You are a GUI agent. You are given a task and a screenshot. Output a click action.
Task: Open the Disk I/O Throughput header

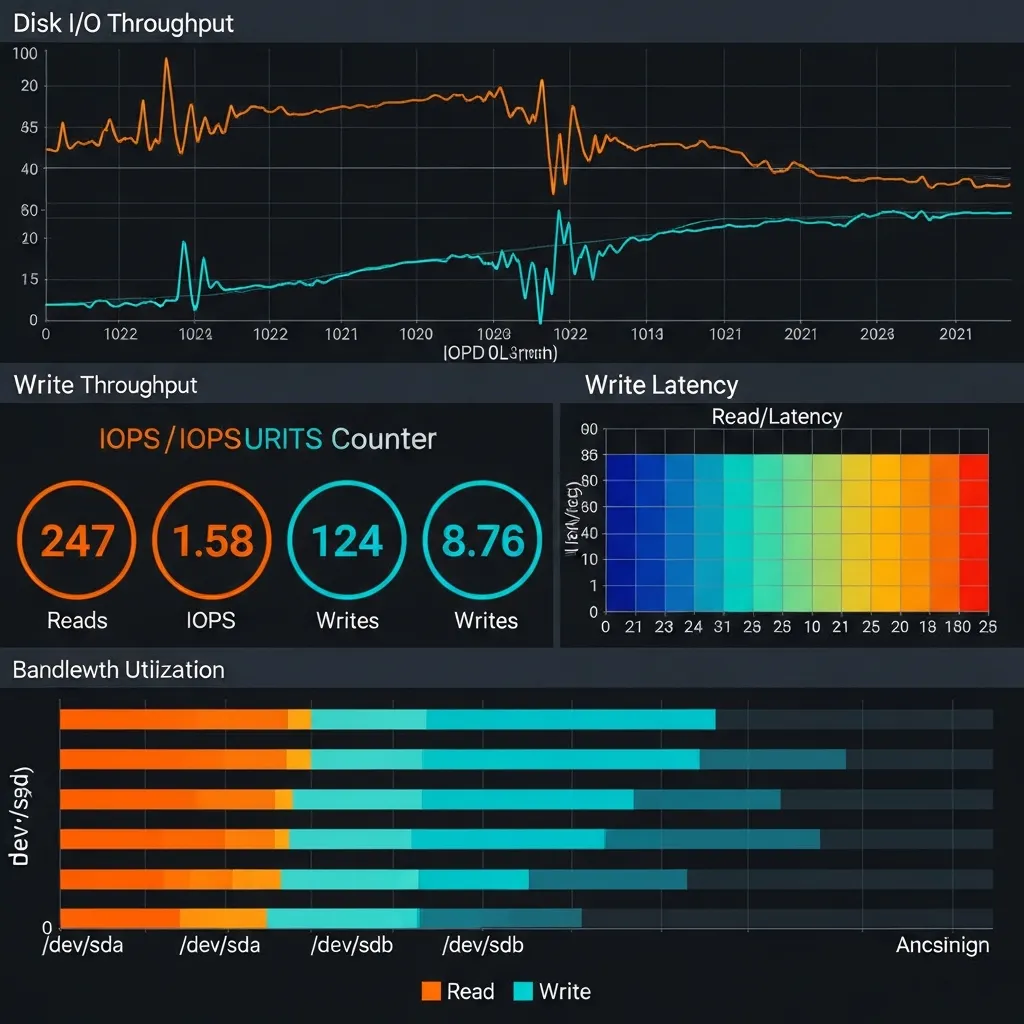pyautogui.click(x=122, y=22)
